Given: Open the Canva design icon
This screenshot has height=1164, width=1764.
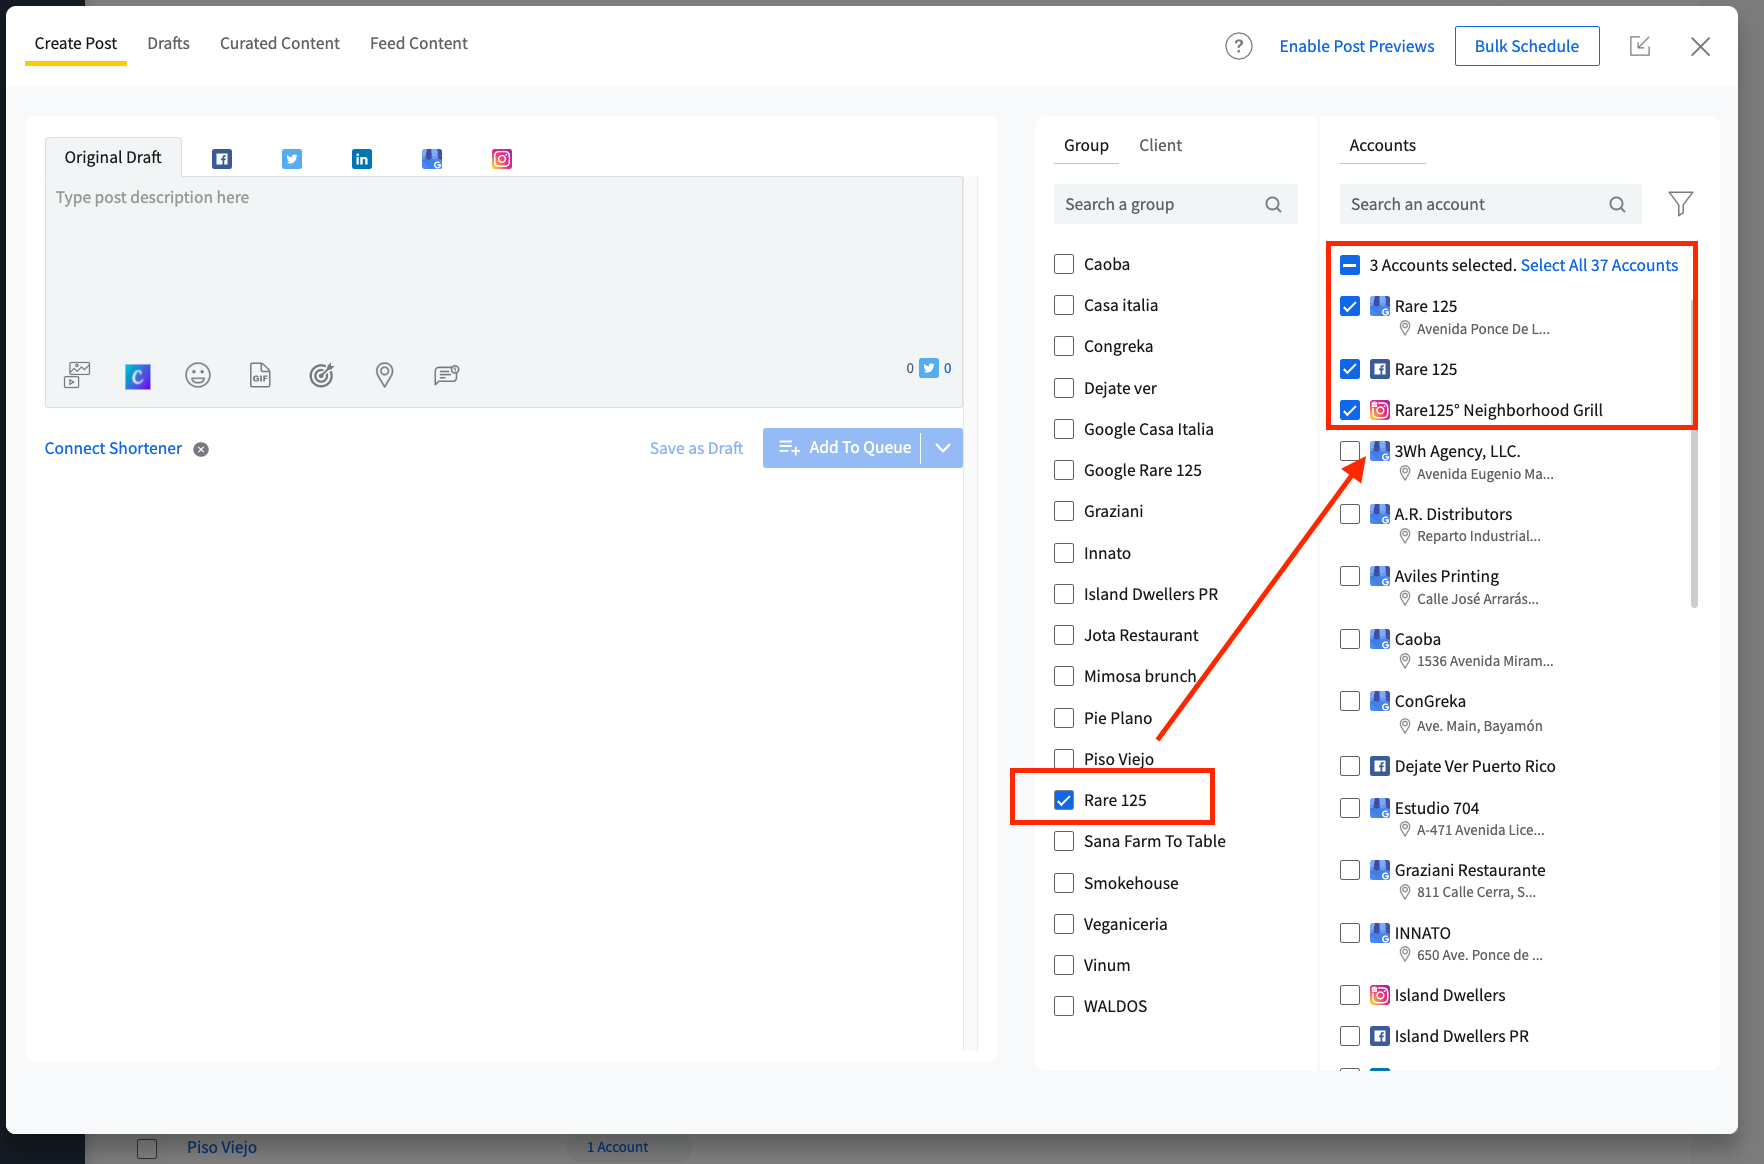Looking at the screenshot, I should point(138,376).
